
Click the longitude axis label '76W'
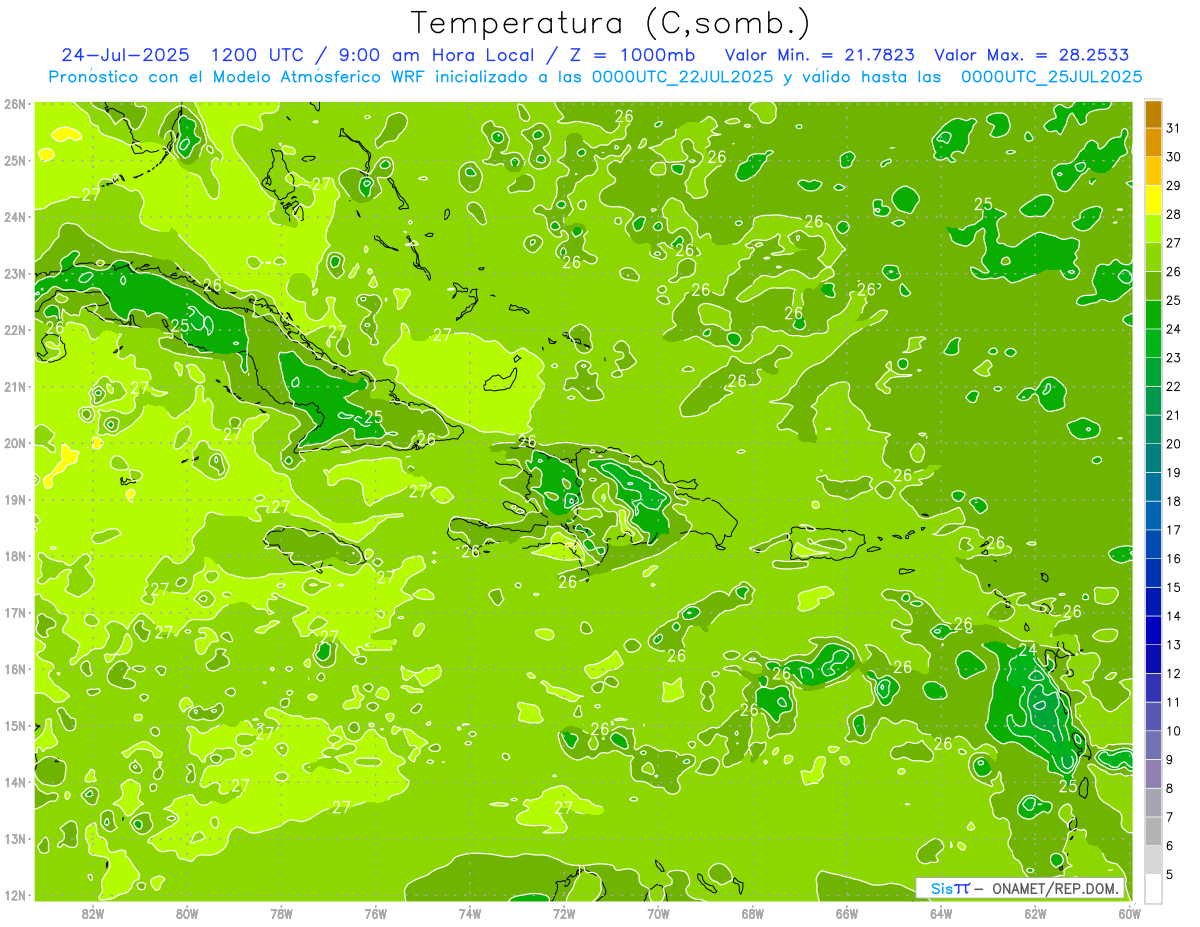375,913
